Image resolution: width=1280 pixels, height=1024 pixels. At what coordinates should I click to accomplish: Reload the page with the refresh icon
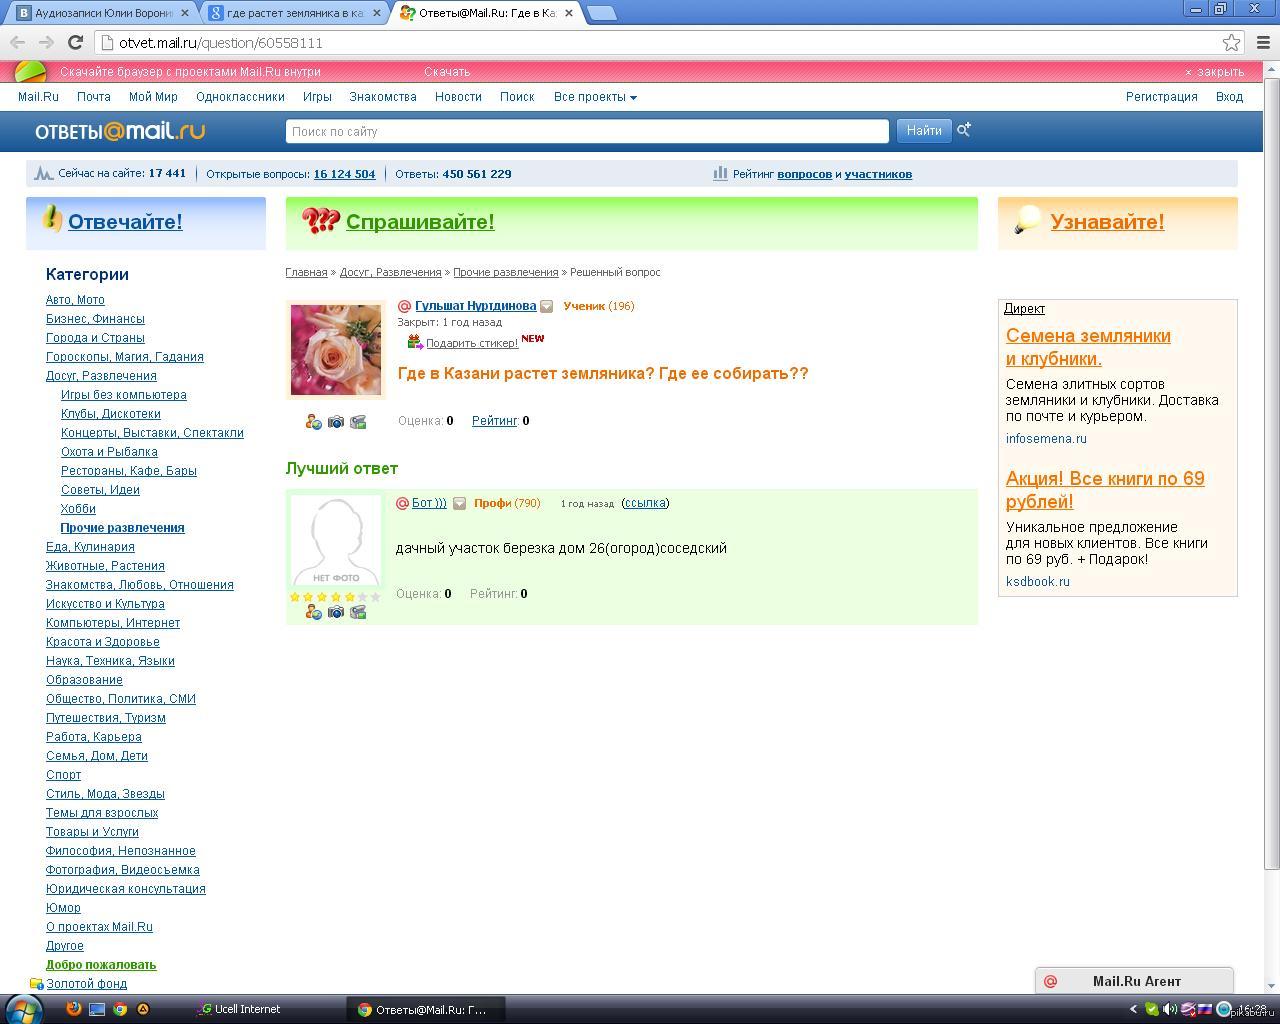tap(75, 42)
